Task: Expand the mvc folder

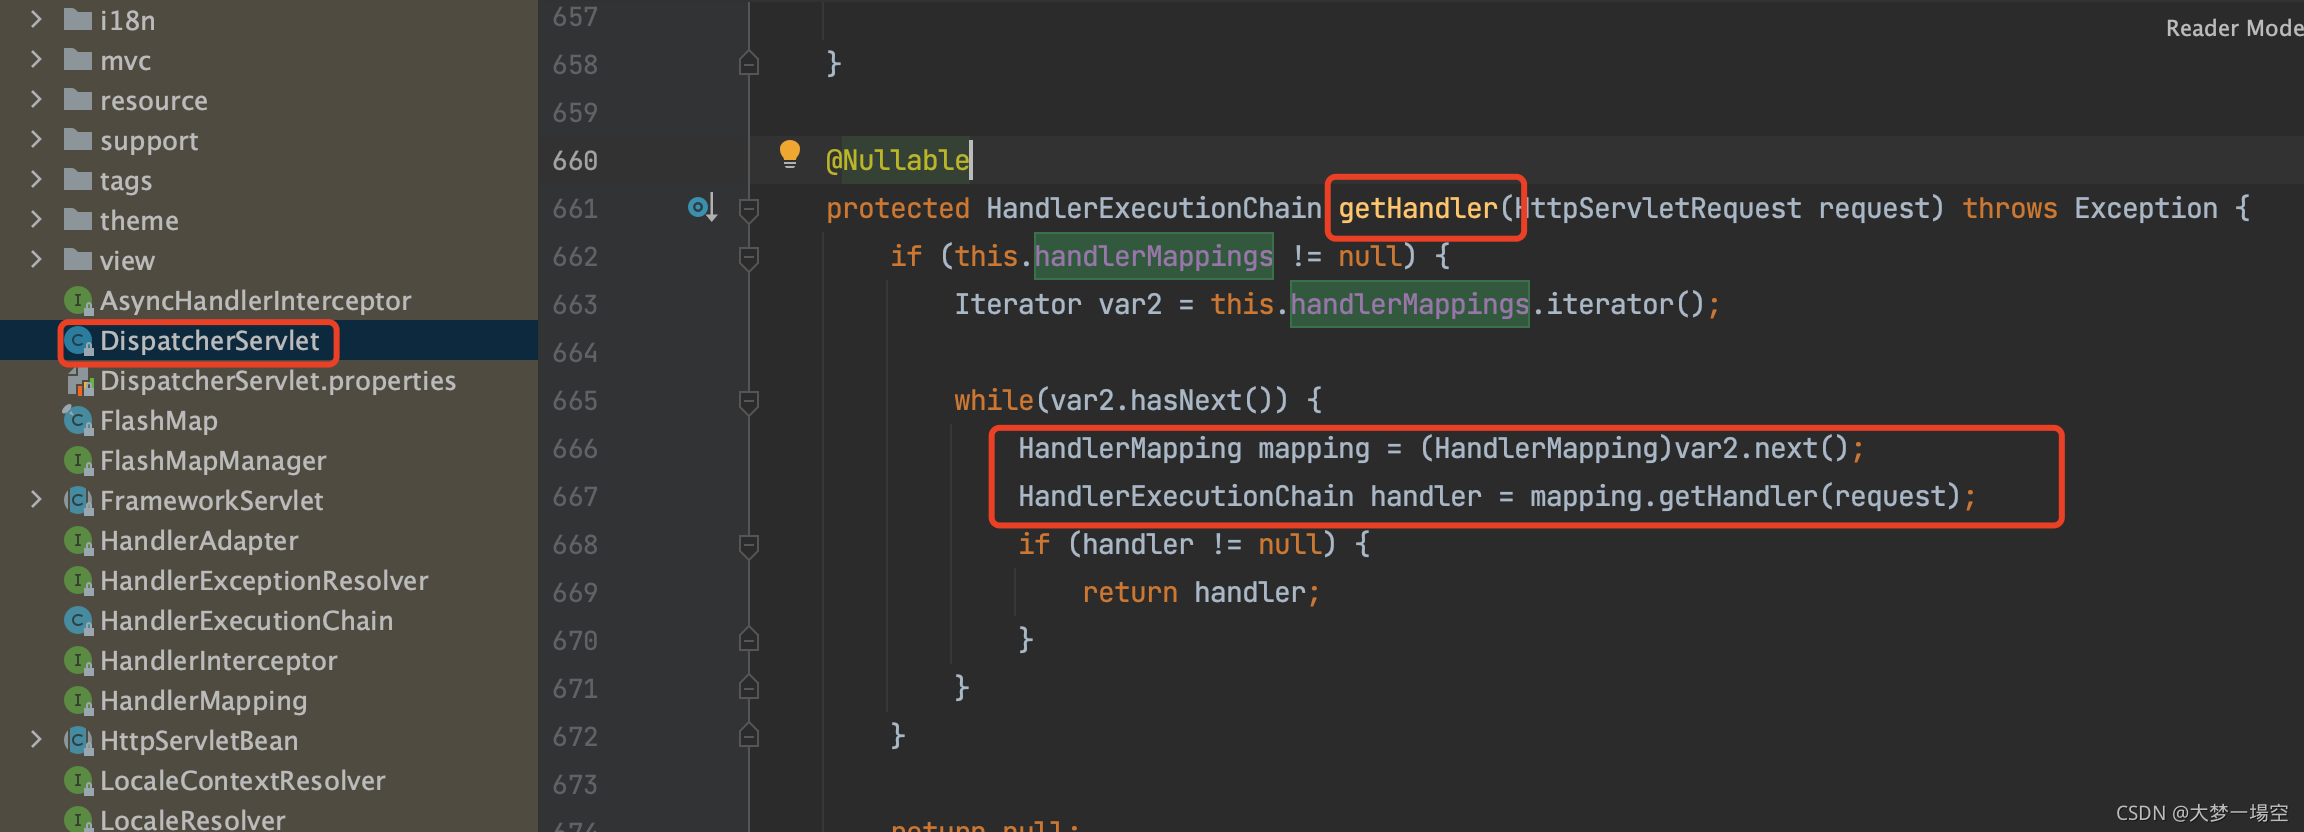Action: tap(36, 60)
